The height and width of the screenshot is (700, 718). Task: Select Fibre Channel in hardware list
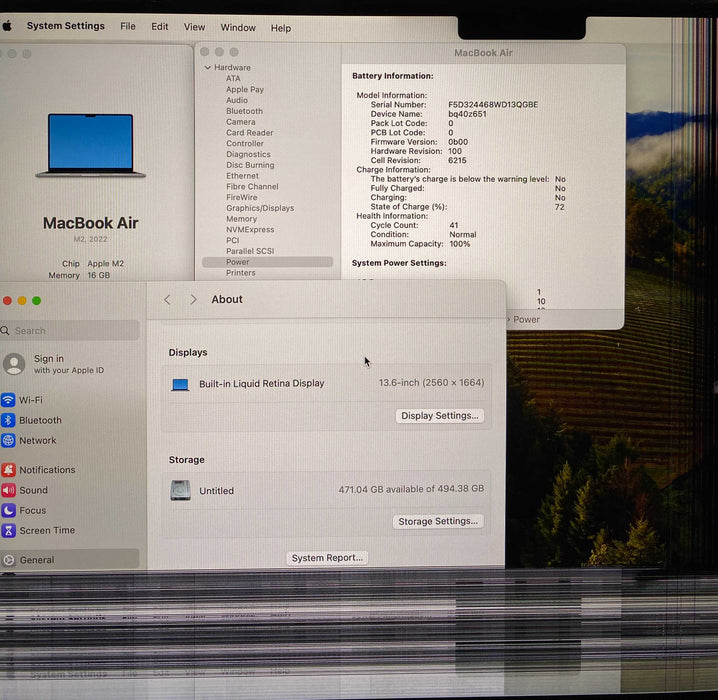coord(252,186)
